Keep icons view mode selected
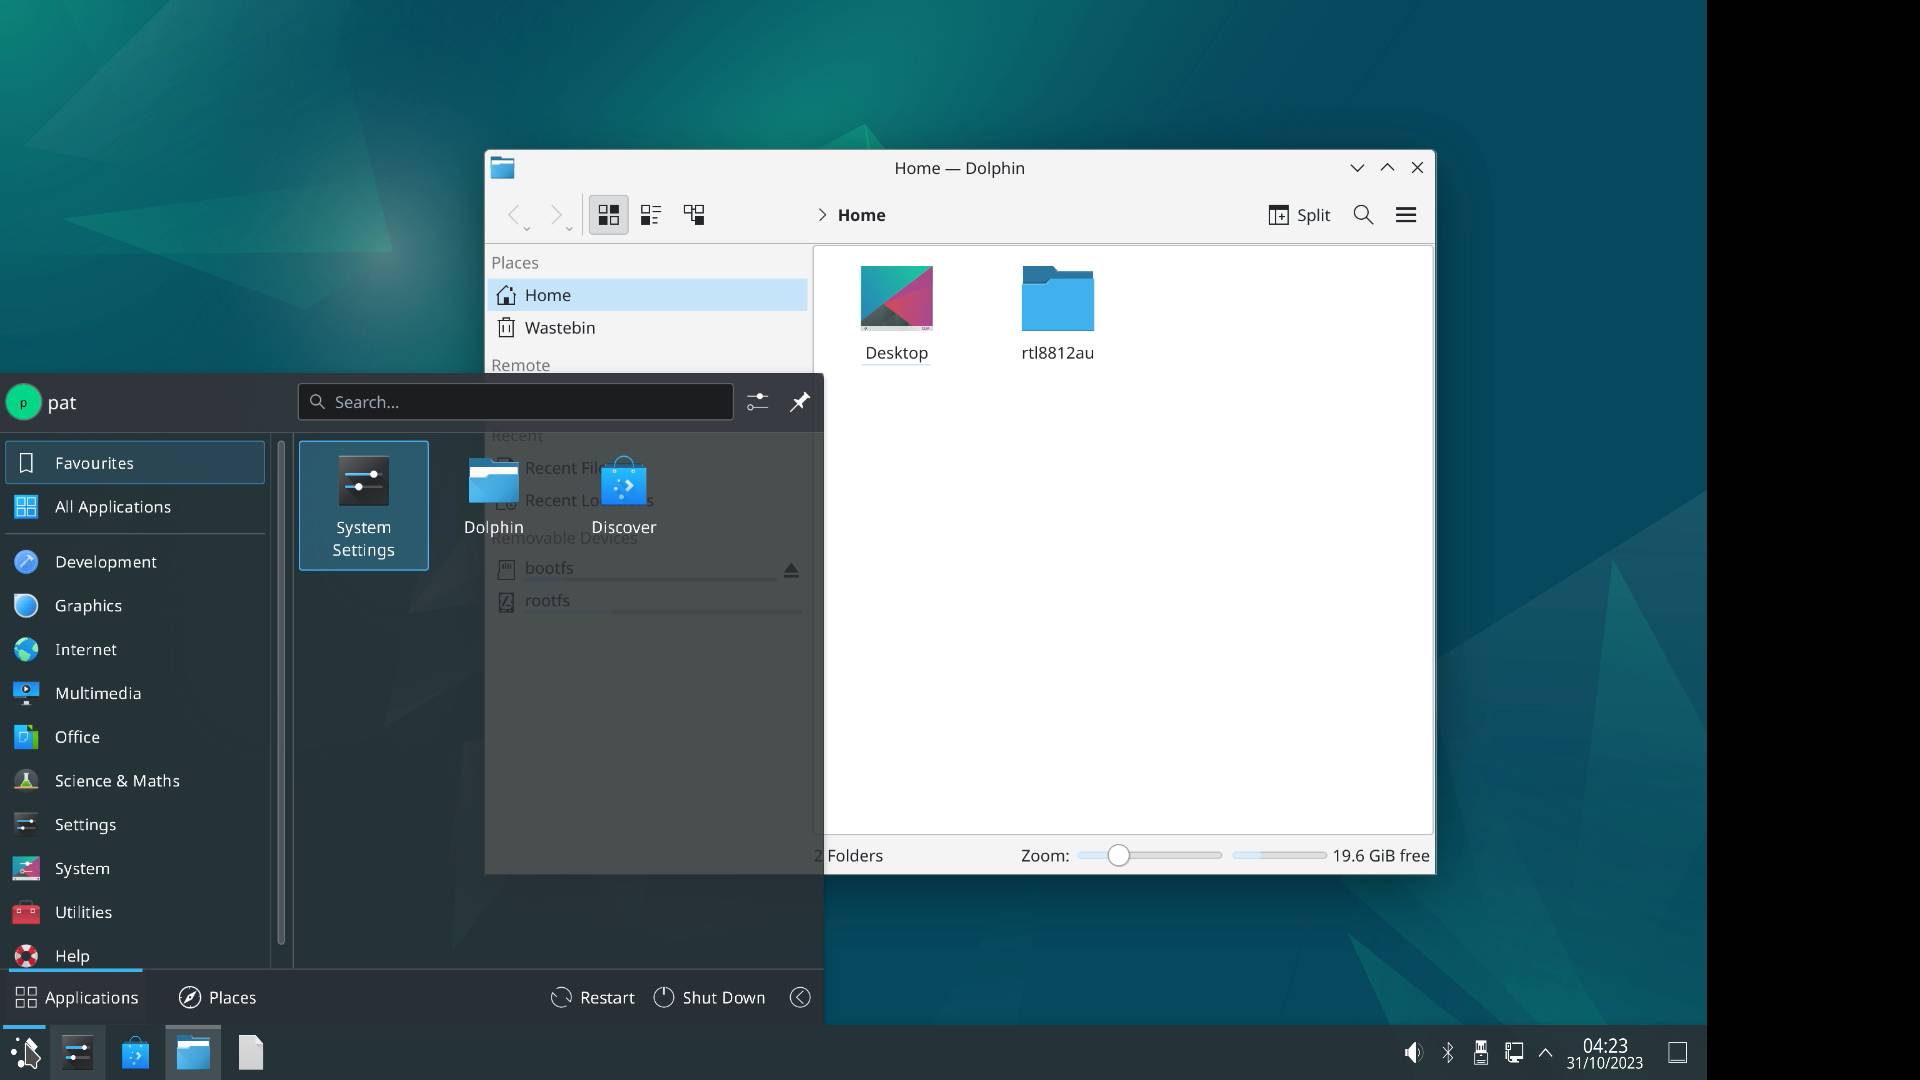The width and height of the screenshot is (1920, 1080). pos(607,214)
